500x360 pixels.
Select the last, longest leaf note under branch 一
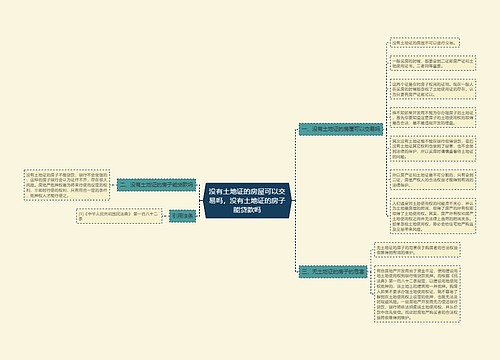tap(433, 216)
